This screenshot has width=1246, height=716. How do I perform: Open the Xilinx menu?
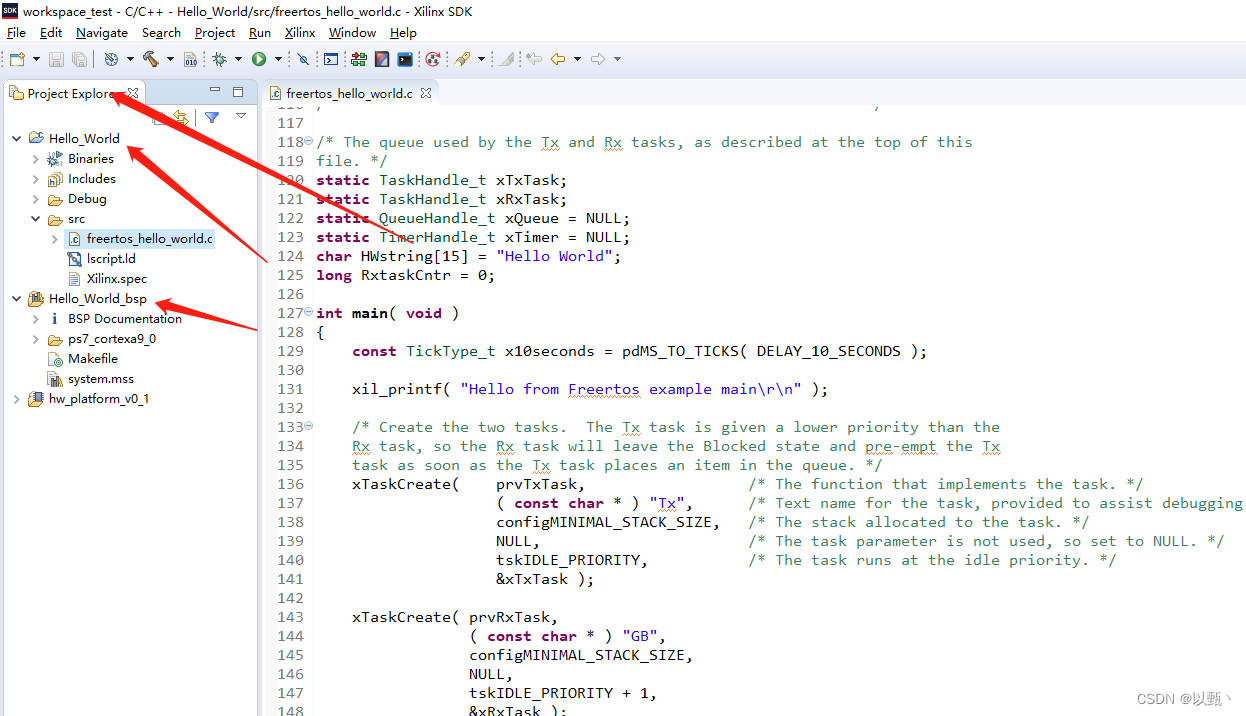[x=299, y=32]
